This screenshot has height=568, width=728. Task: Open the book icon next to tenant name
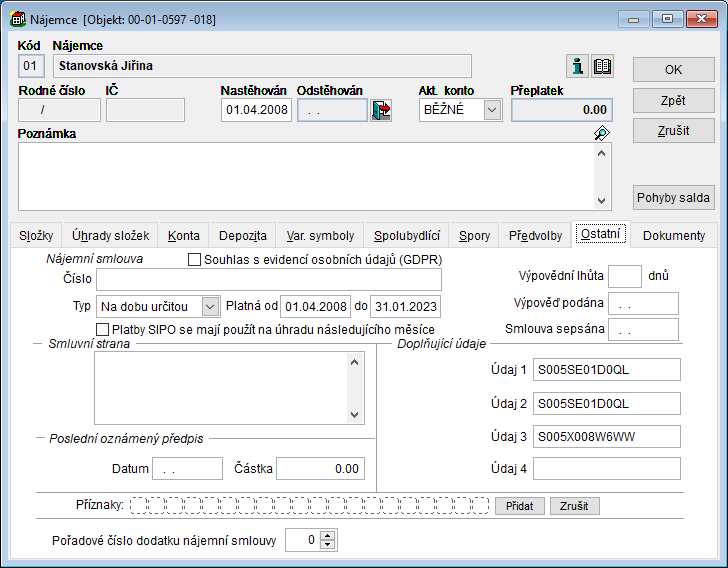pos(602,66)
